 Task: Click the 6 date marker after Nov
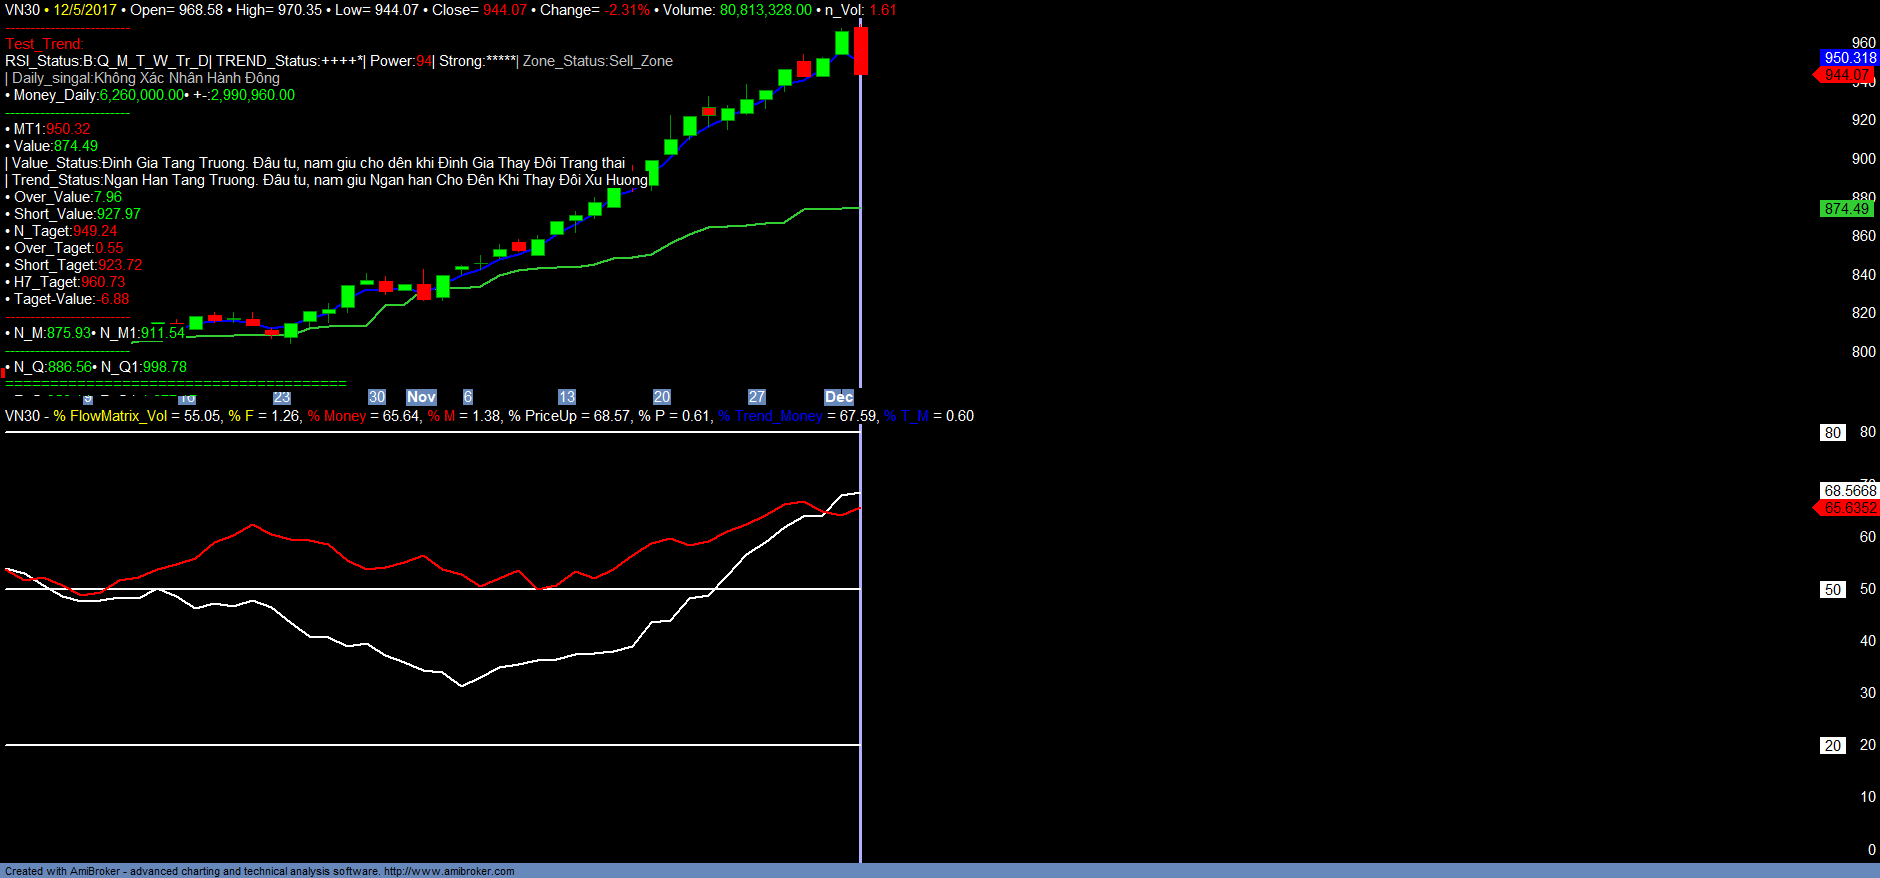[x=467, y=397]
